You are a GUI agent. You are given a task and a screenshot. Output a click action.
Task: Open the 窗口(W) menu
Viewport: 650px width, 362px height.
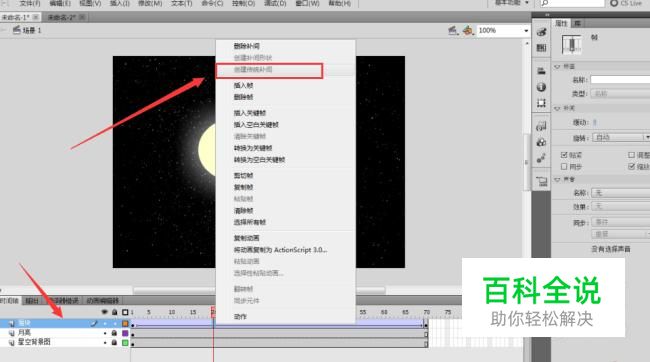point(308,3)
